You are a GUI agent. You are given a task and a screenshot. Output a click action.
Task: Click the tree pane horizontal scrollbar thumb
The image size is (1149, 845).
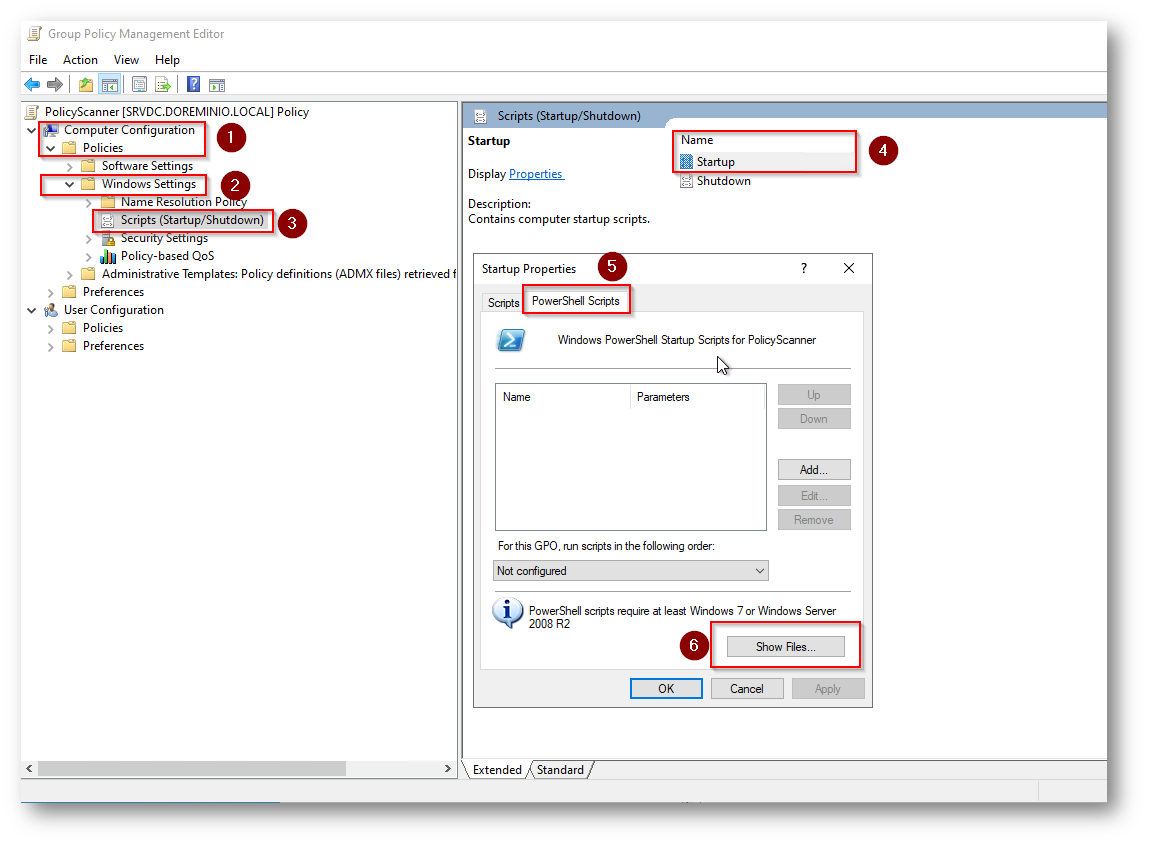click(192, 769)
